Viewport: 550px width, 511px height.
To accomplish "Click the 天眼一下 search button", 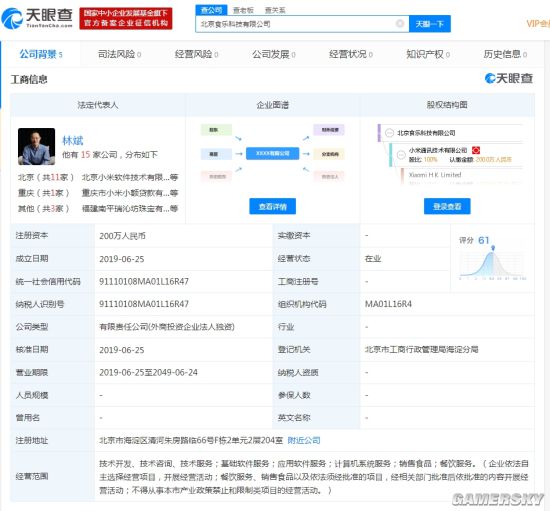I will click(x=430, y=24).
